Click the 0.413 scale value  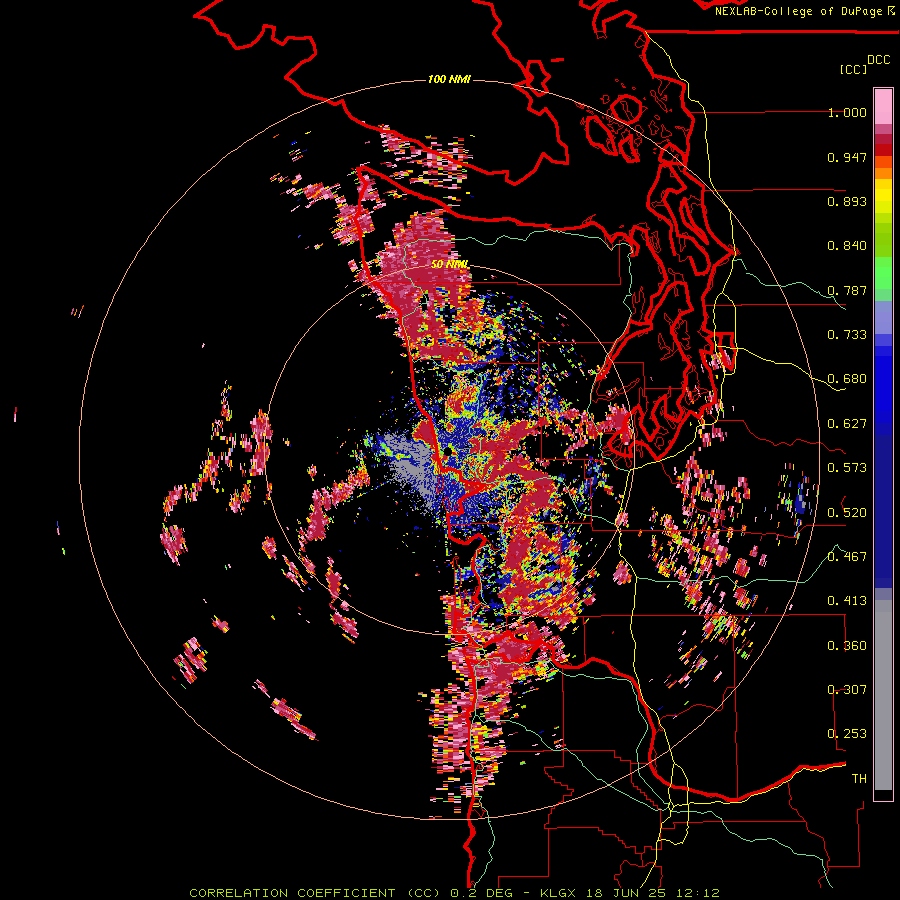847,601
